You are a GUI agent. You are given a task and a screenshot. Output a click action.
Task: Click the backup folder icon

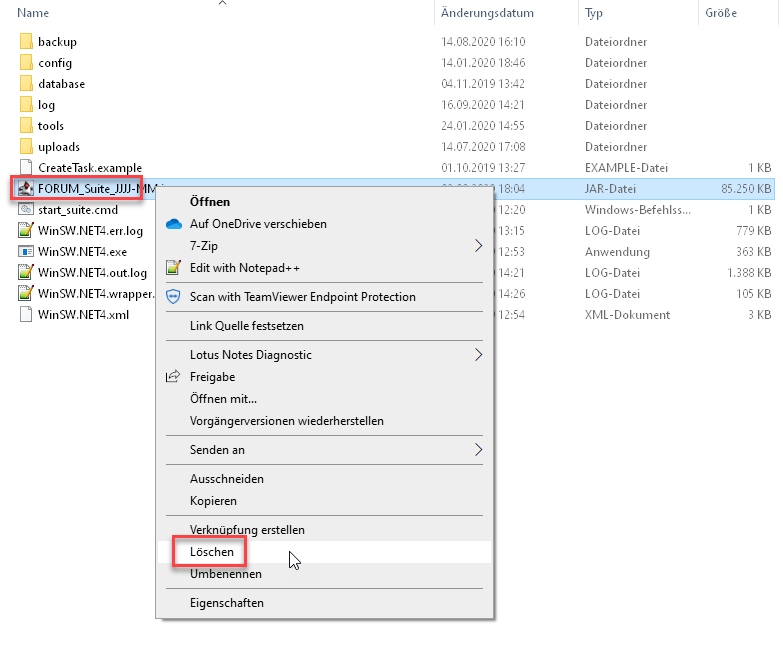[x=26, y=42]
